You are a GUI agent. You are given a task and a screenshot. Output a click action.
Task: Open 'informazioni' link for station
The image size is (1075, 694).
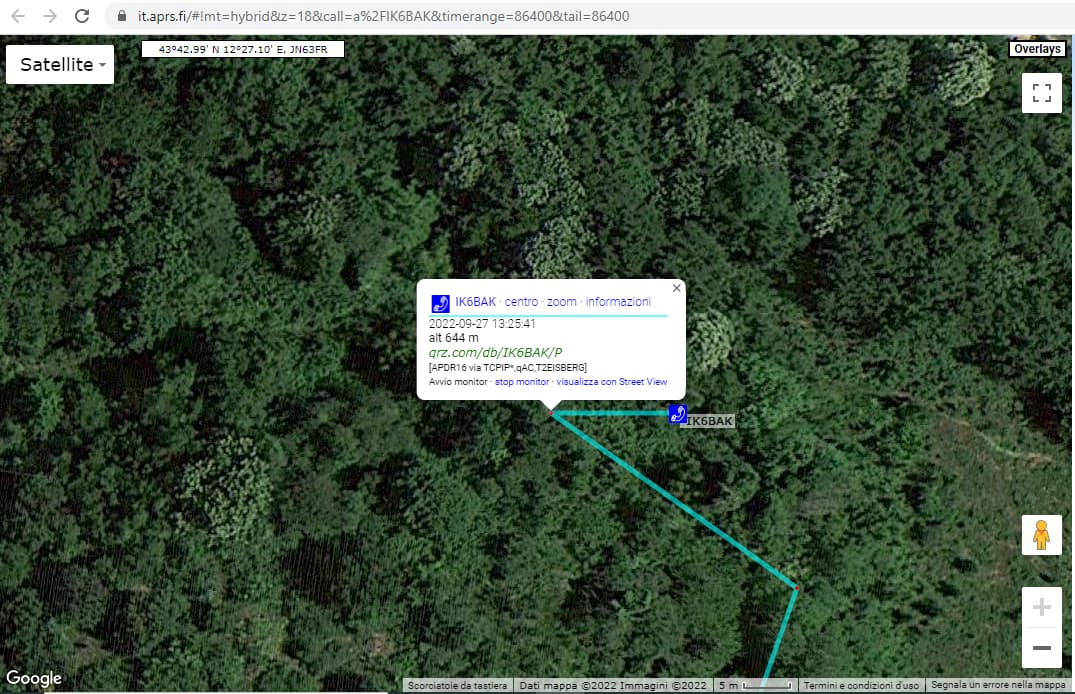[x=618, y=302]
